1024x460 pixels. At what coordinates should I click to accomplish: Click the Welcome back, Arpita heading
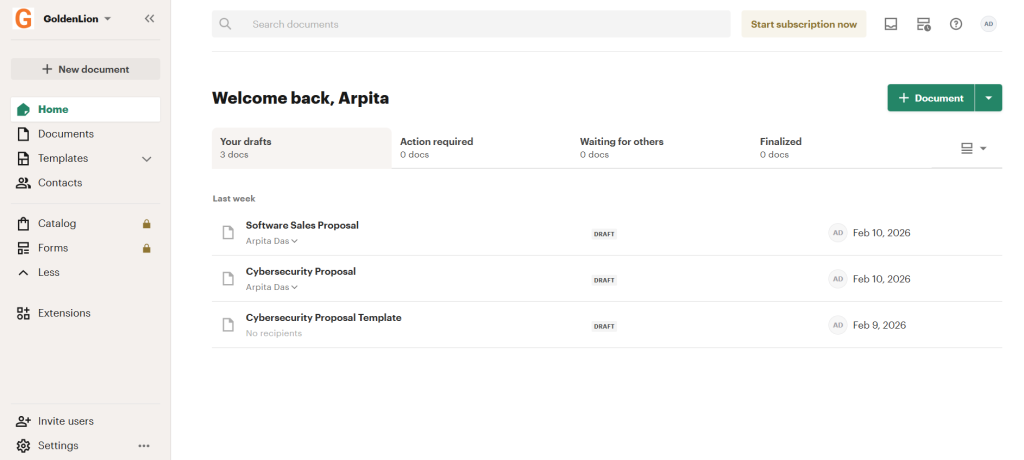(x=300, y=99)
